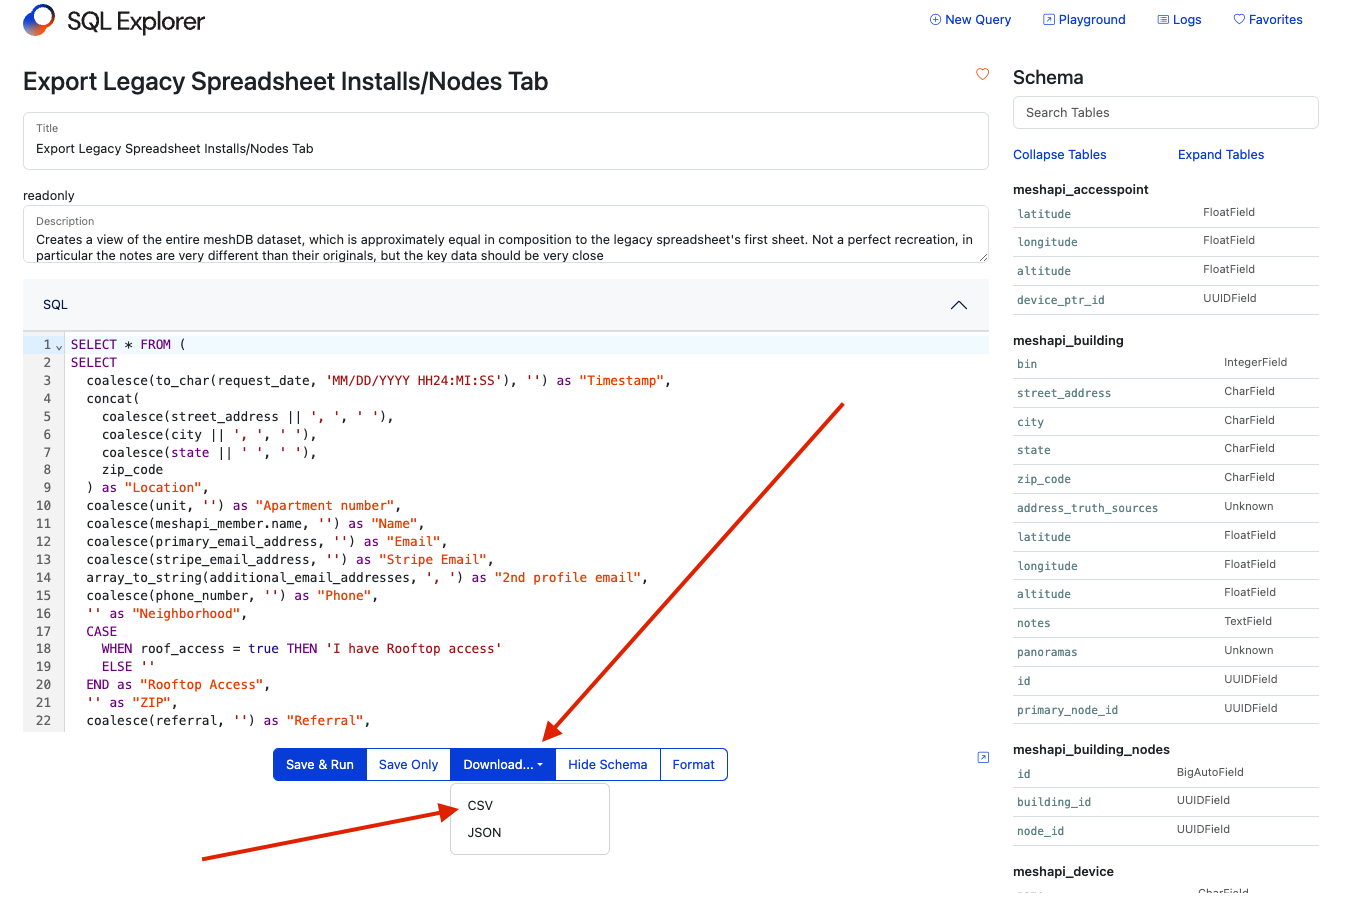
Task: Open the Download dropdown button
Action: [503, 764]
